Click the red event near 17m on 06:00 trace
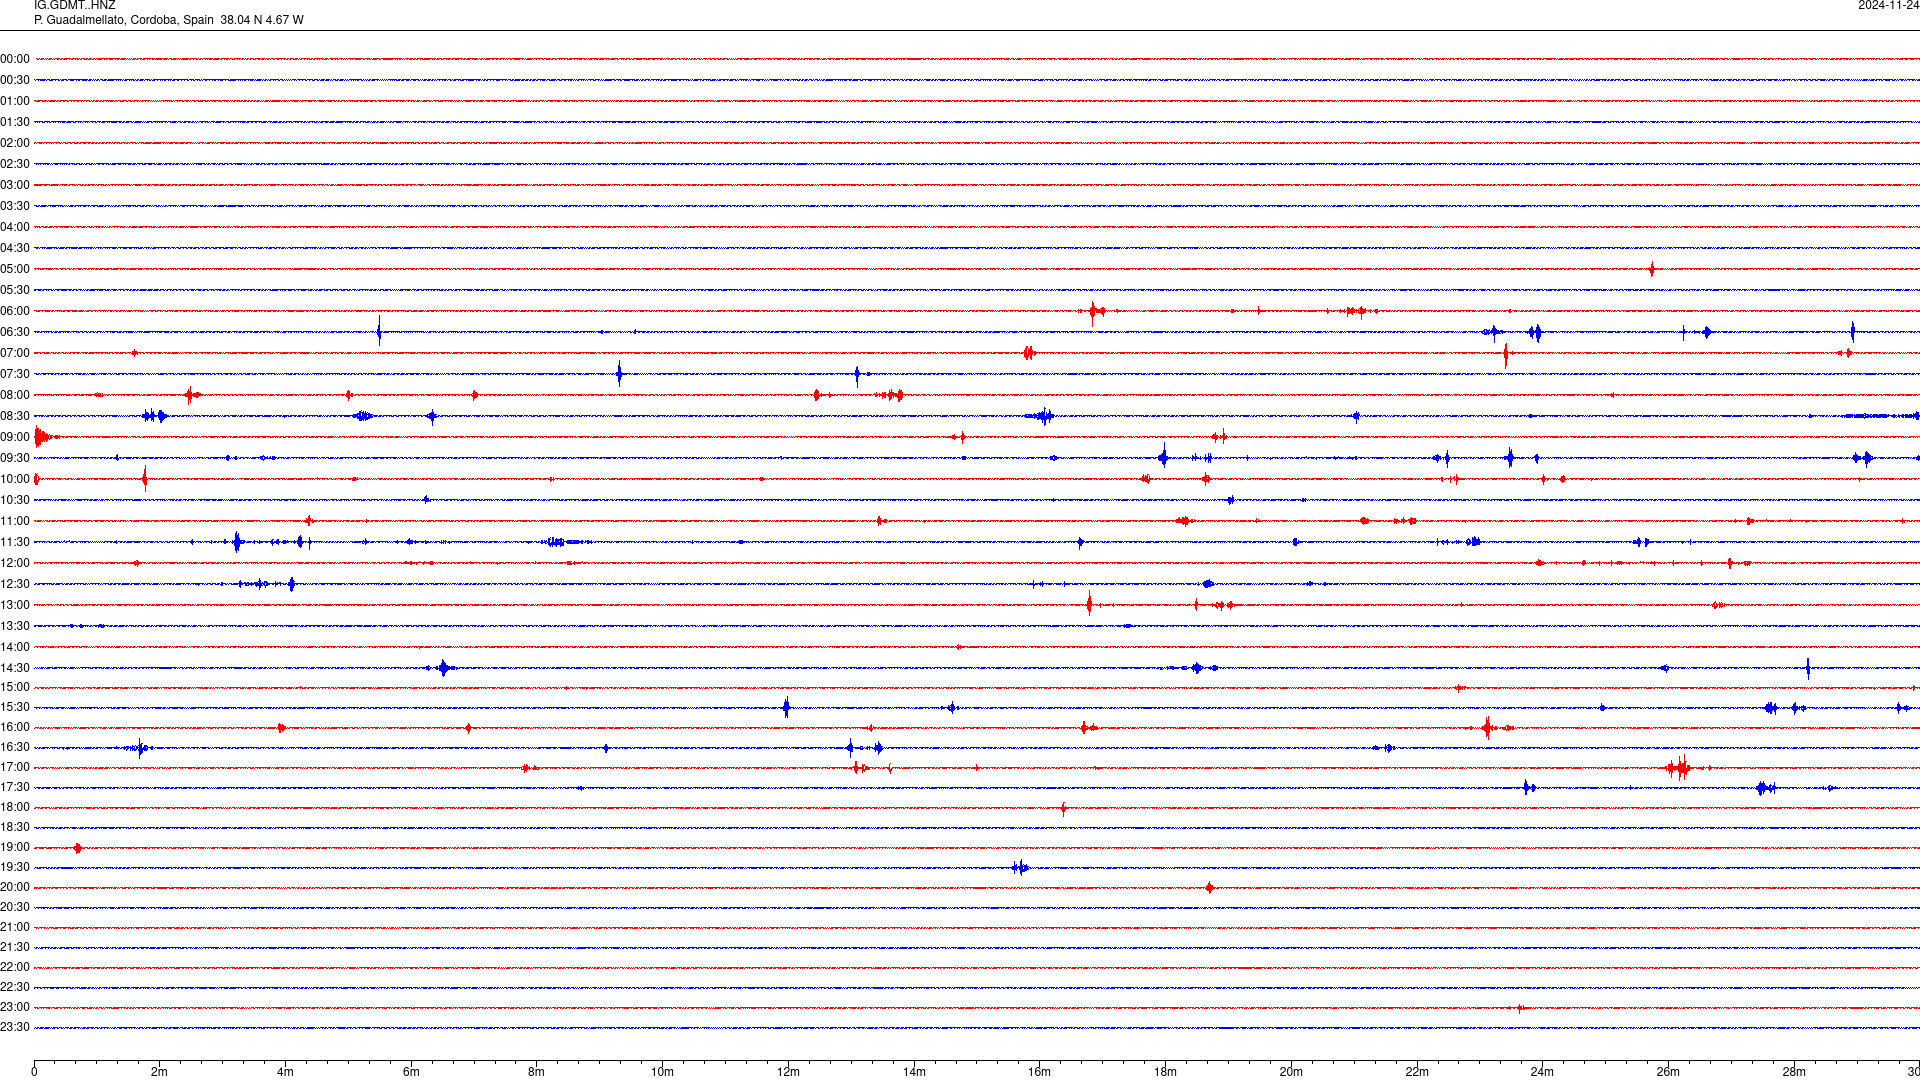The image size is (1920, 1080). point(1096,311)
